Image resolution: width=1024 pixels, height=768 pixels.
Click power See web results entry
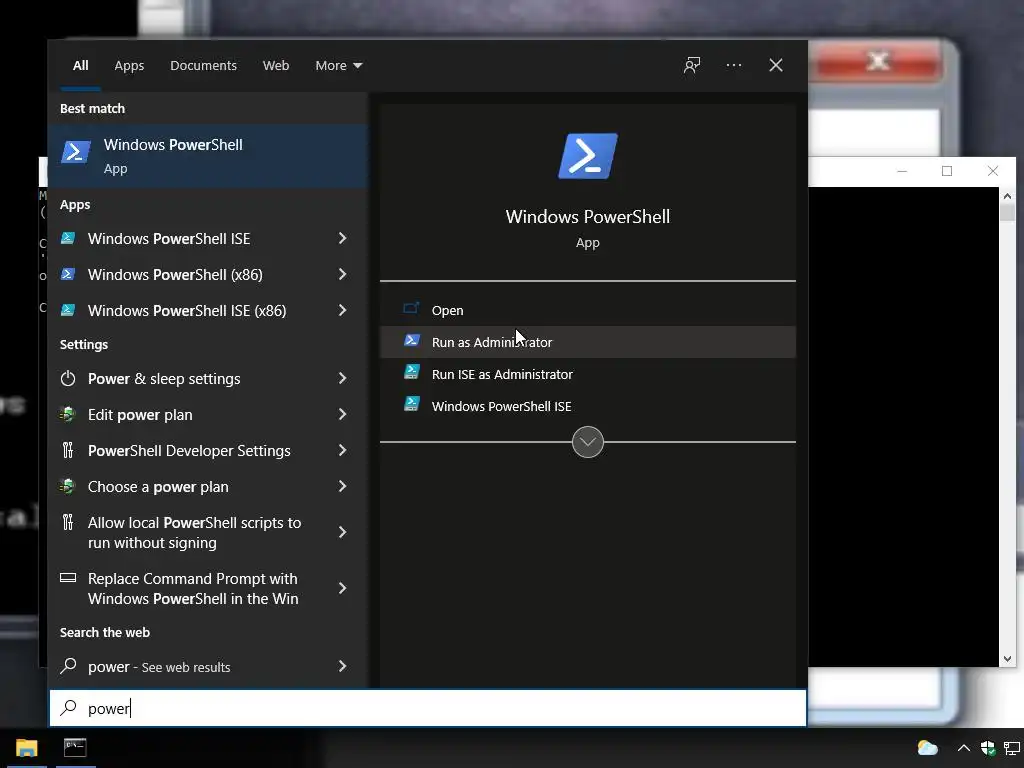tap(208, 666)
